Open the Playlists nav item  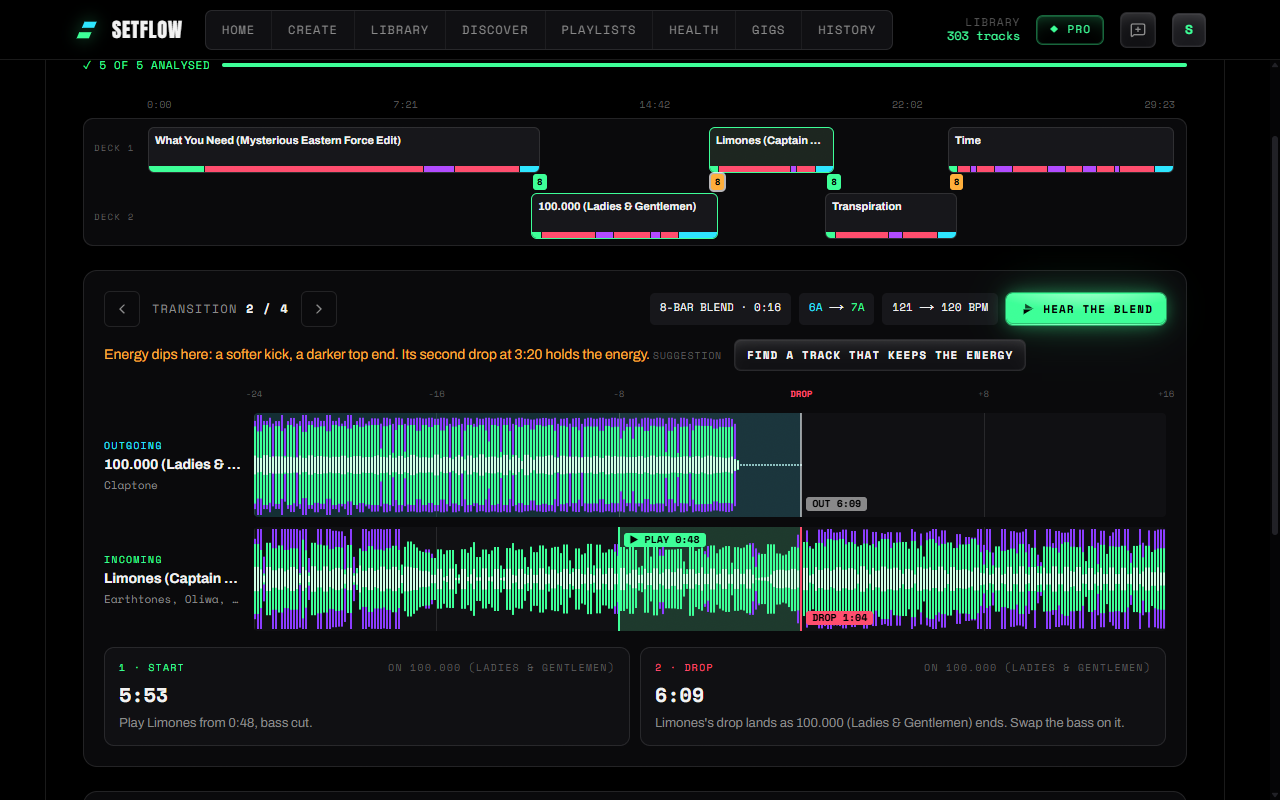tap(598, 30)
